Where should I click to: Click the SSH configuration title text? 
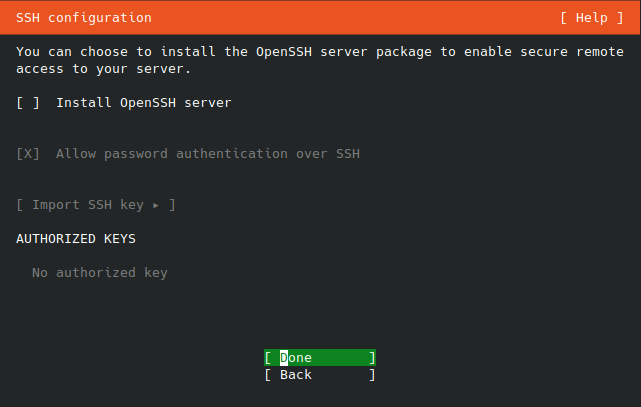84,18
